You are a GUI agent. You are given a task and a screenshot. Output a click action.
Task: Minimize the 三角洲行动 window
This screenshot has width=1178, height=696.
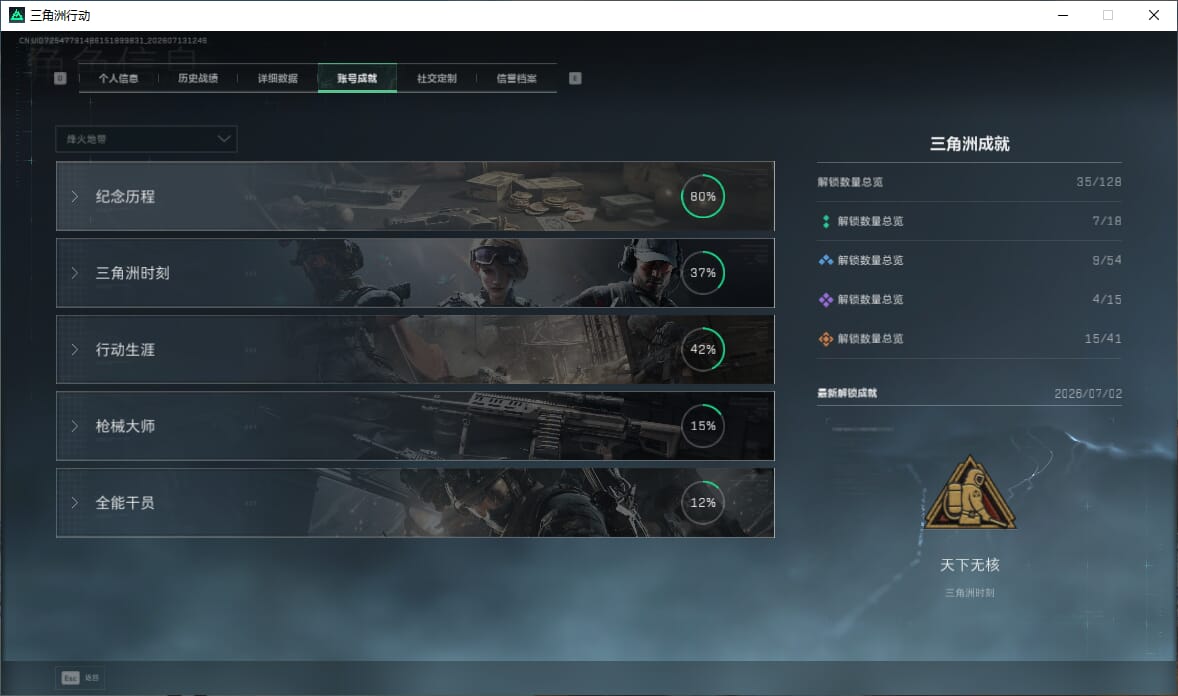[x=1063, y=15]
